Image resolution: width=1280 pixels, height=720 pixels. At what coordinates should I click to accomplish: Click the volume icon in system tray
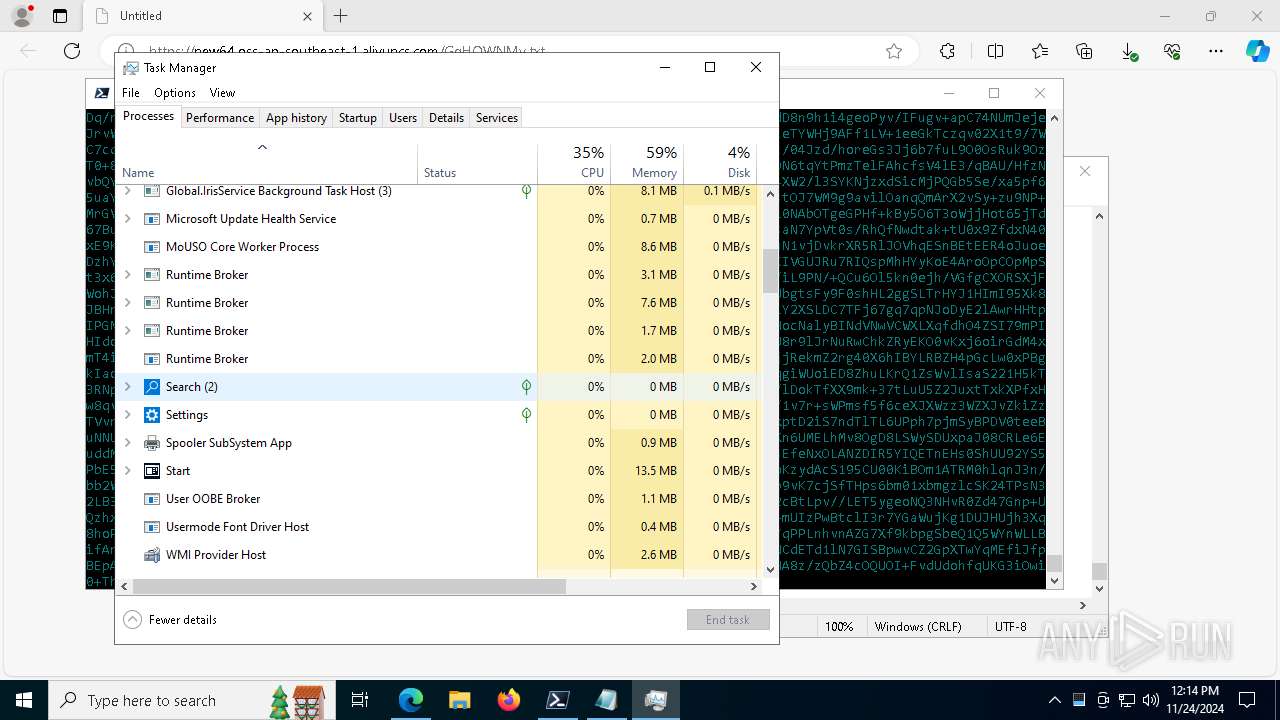1150,700
